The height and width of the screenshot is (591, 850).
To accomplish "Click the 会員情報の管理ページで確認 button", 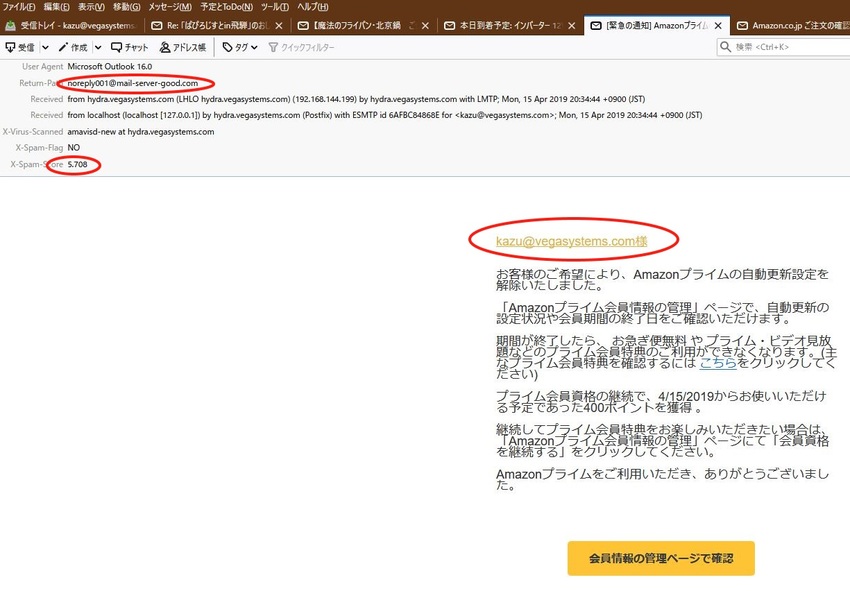I will (x=661, y=558).
